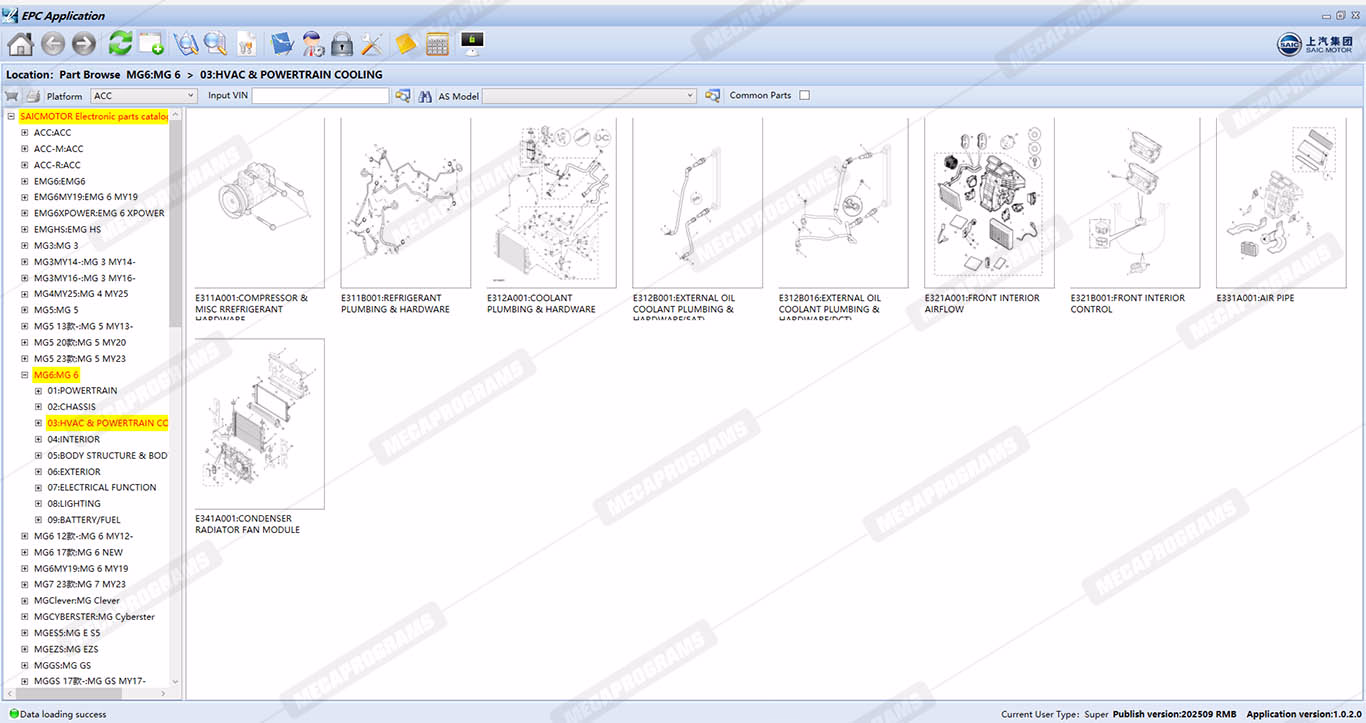Expand the MG3:MG 3 tree node

(x=24, y=246)
